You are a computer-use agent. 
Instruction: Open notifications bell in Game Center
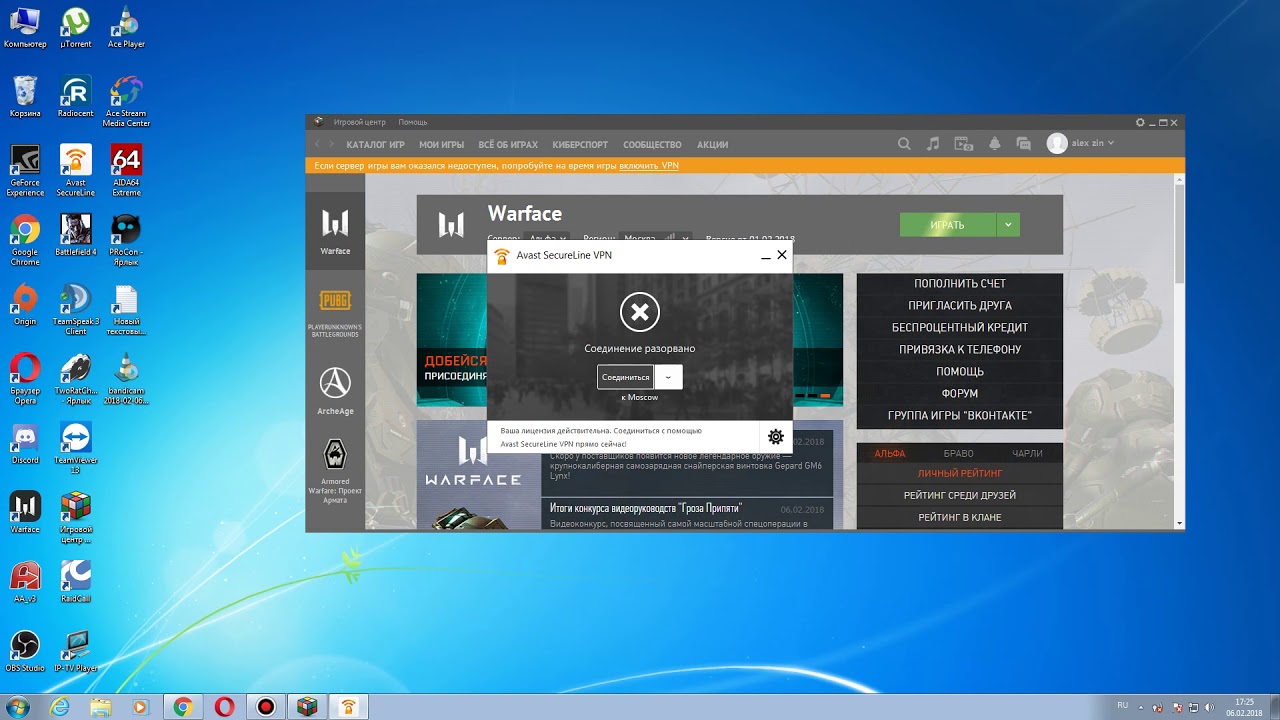point(994,144)
